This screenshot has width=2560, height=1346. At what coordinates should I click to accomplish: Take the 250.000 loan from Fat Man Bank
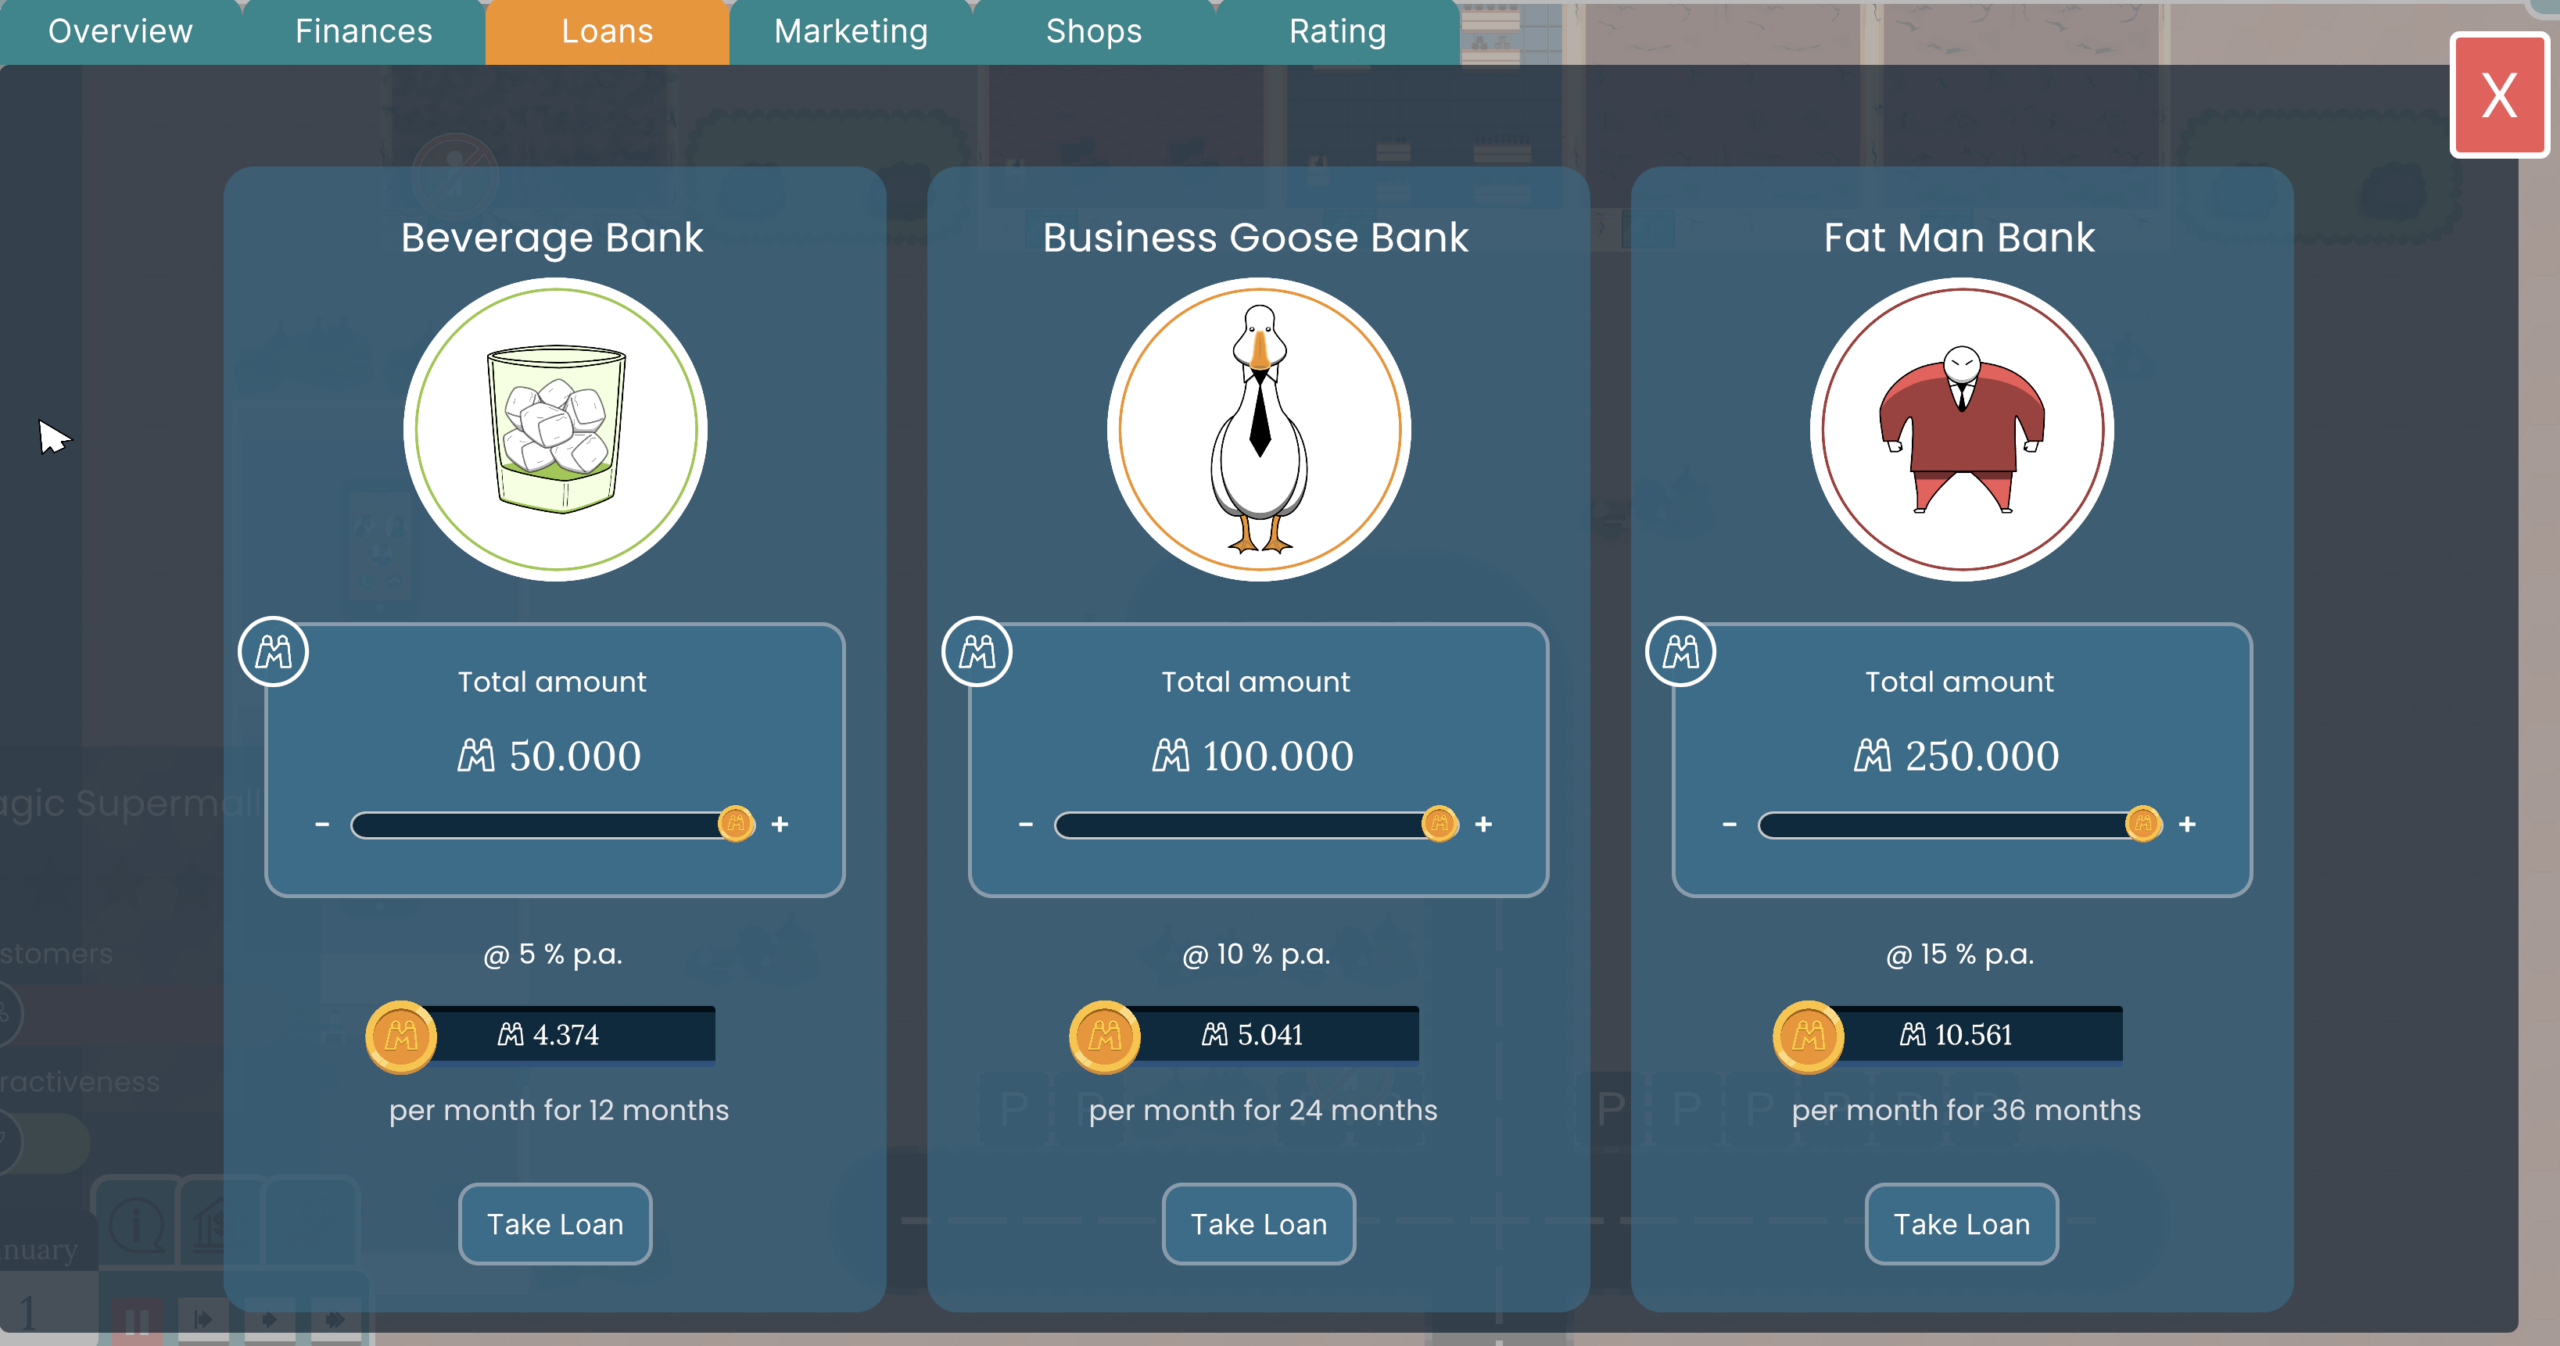coord(1960,1223)
